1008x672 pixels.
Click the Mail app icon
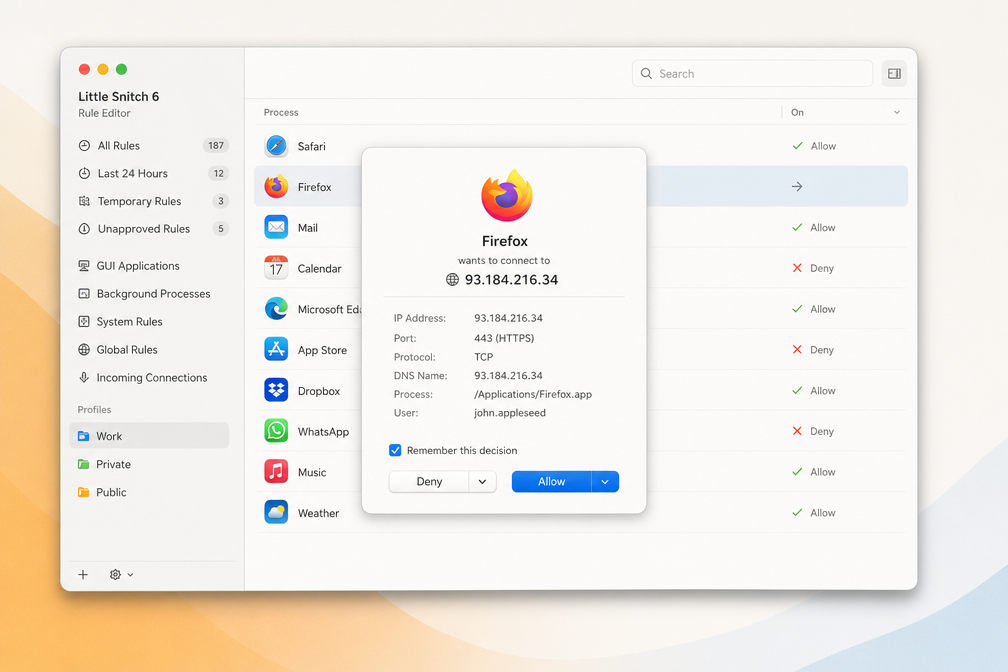pos(276,228)
